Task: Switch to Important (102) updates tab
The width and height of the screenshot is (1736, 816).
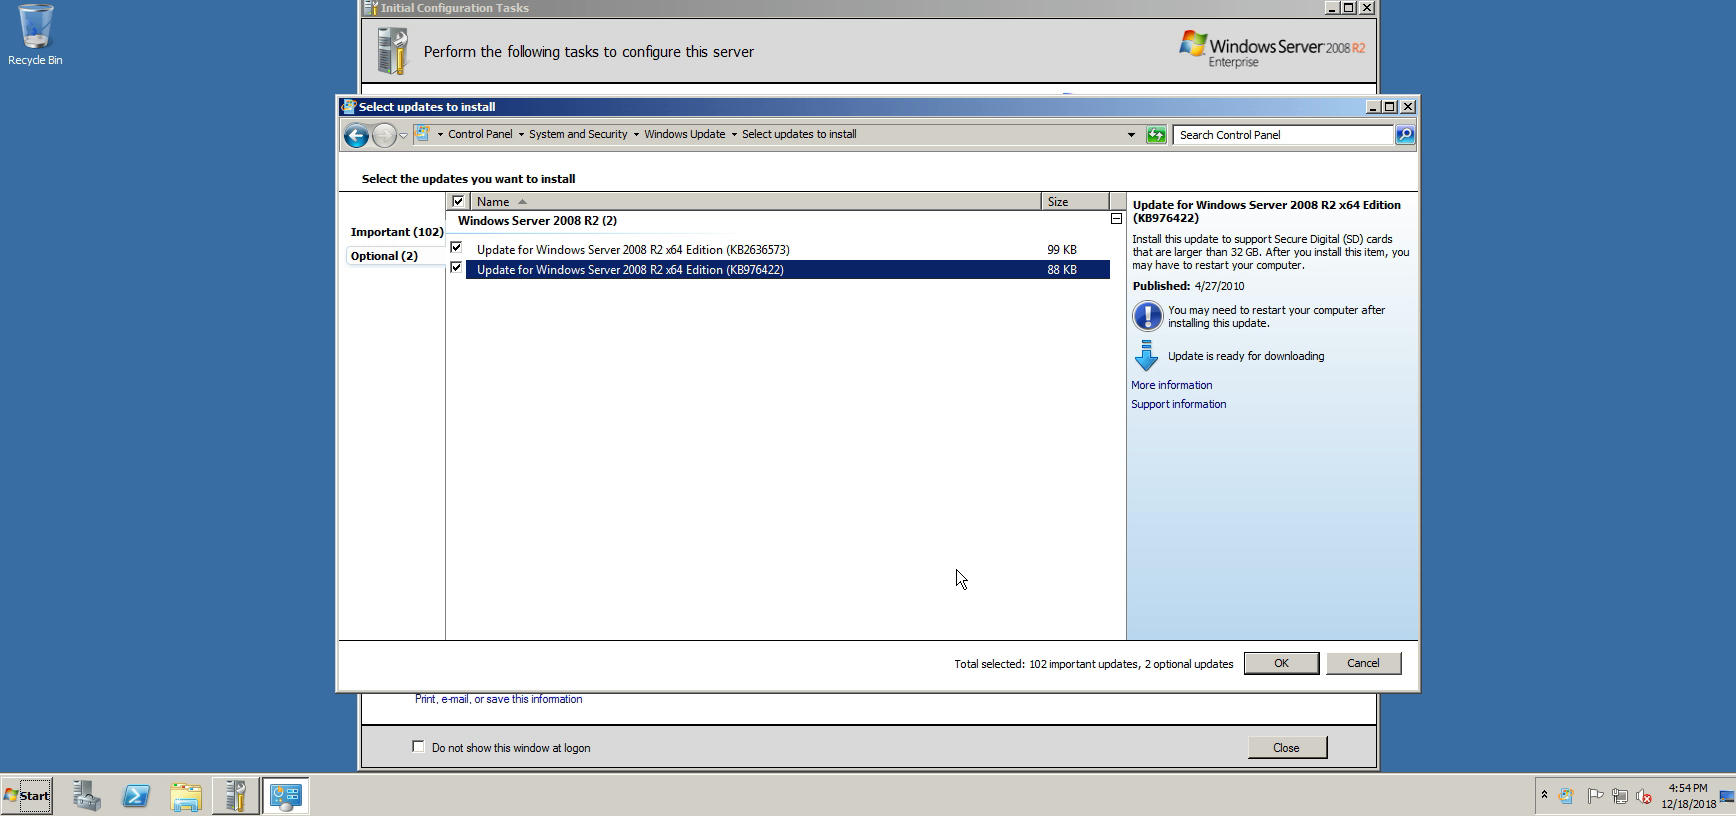Action: click(x=396, y=232)
